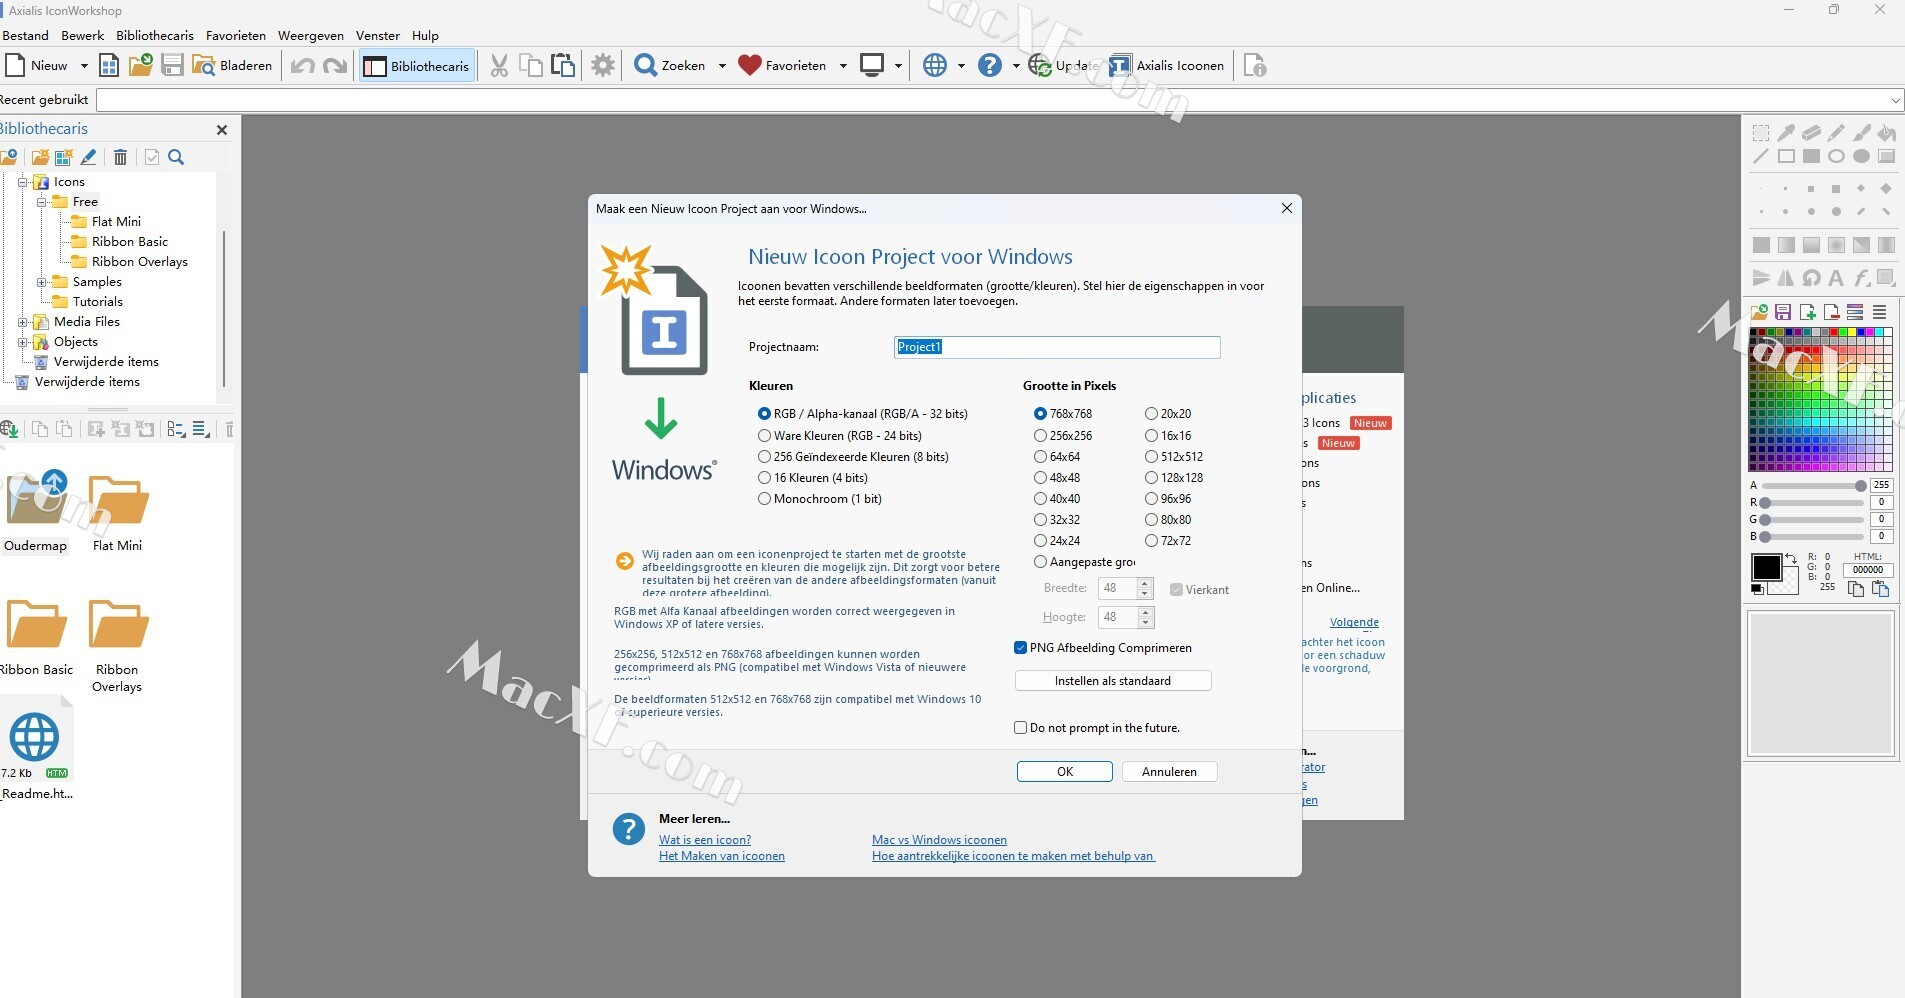Check Do not prompt in the future
This screenshot has height=998, width=1905.
click(1020, 728)
